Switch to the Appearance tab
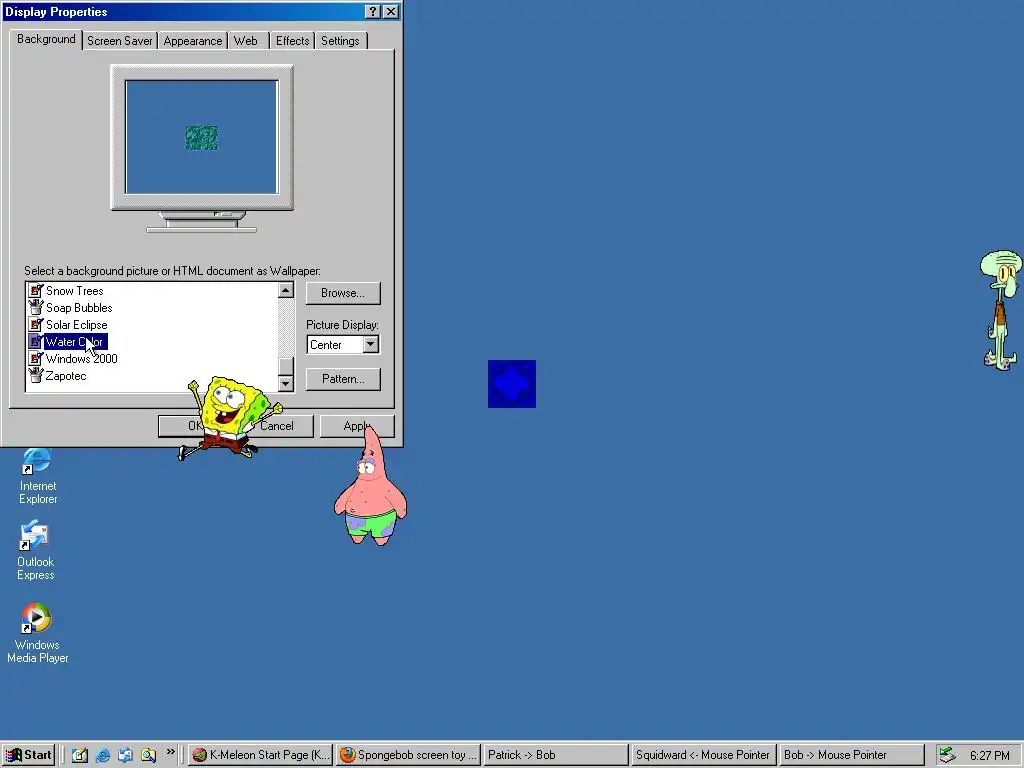 193,40
